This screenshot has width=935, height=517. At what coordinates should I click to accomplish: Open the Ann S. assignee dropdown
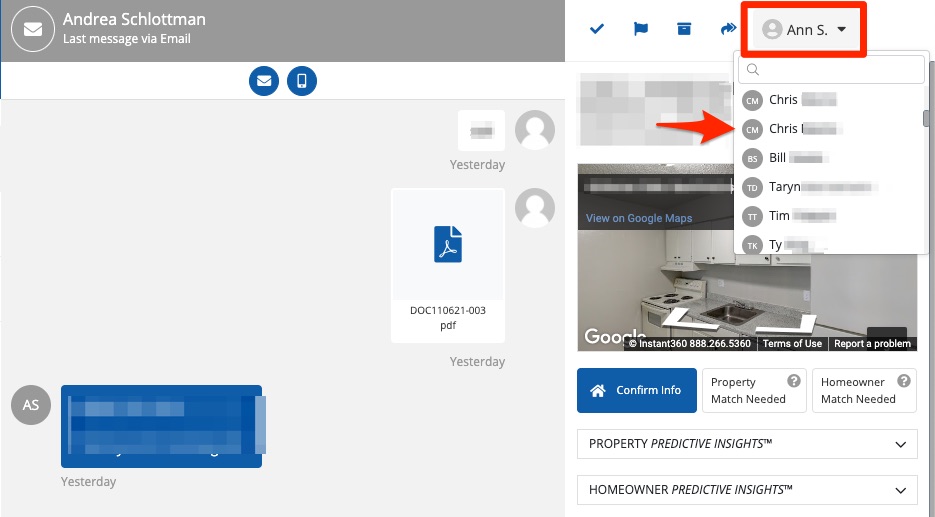click(x=805, y=30)
